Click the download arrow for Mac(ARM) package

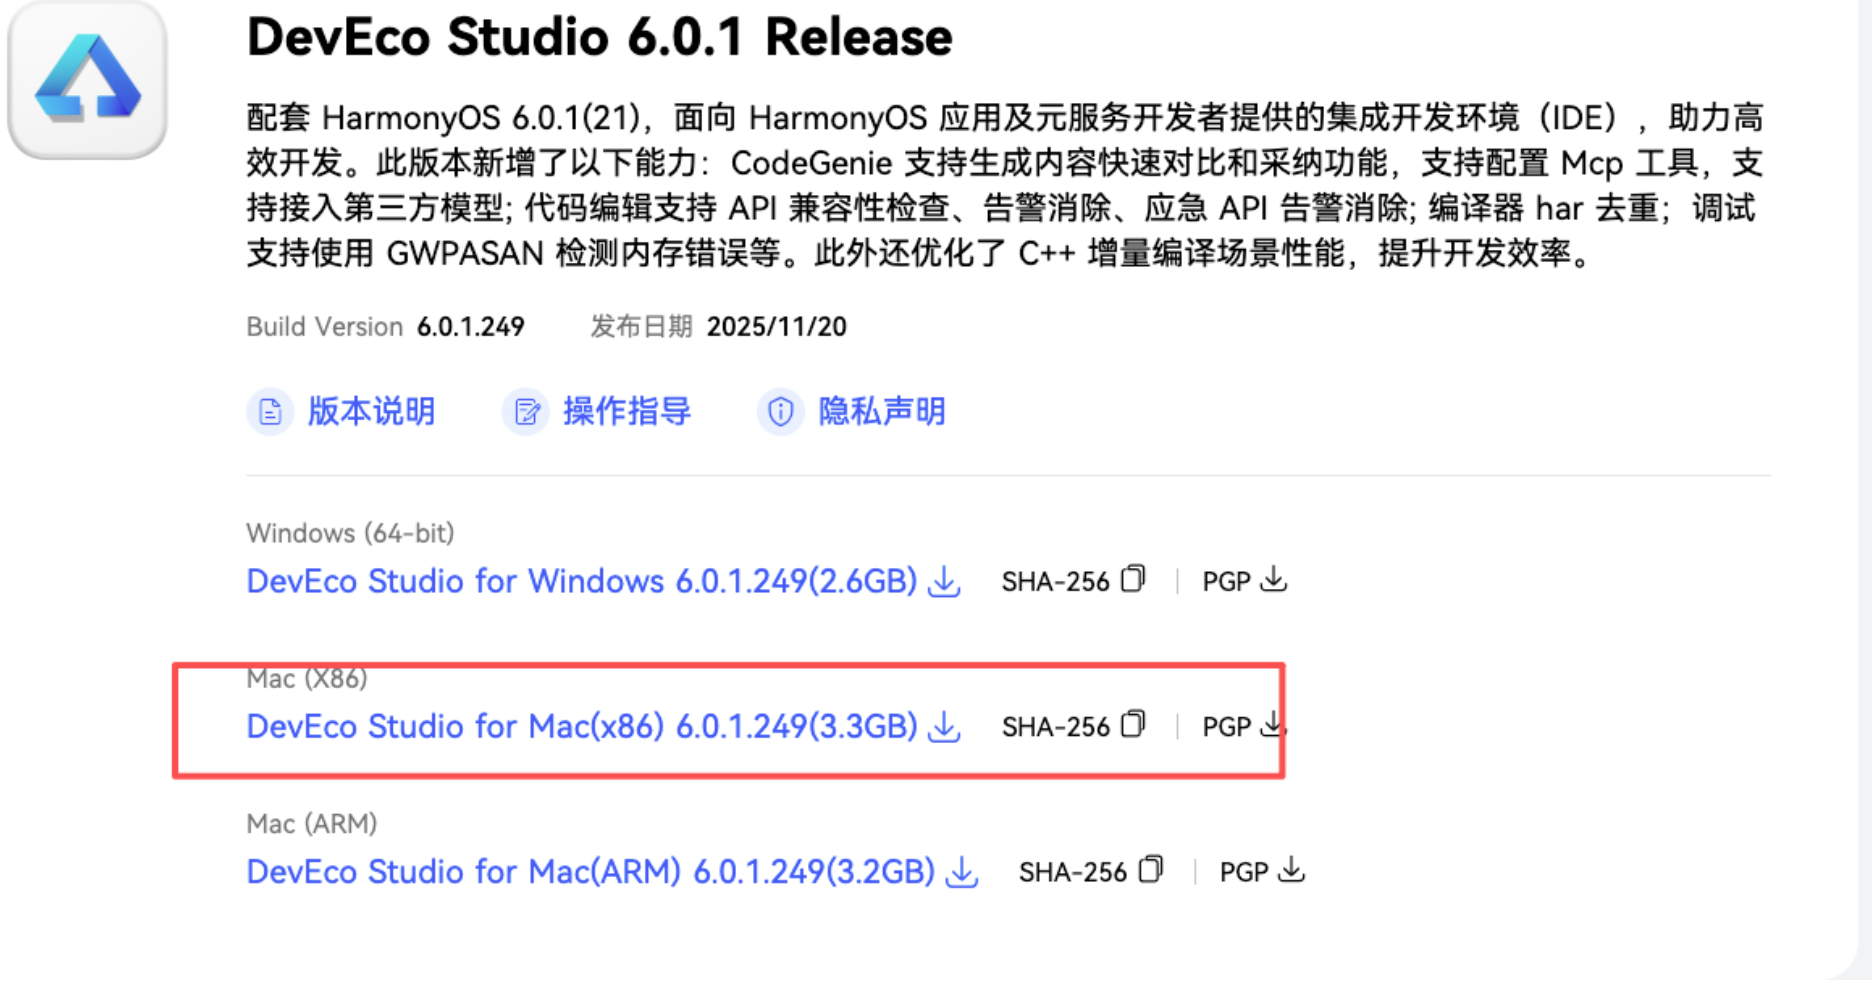coord(960,872)
